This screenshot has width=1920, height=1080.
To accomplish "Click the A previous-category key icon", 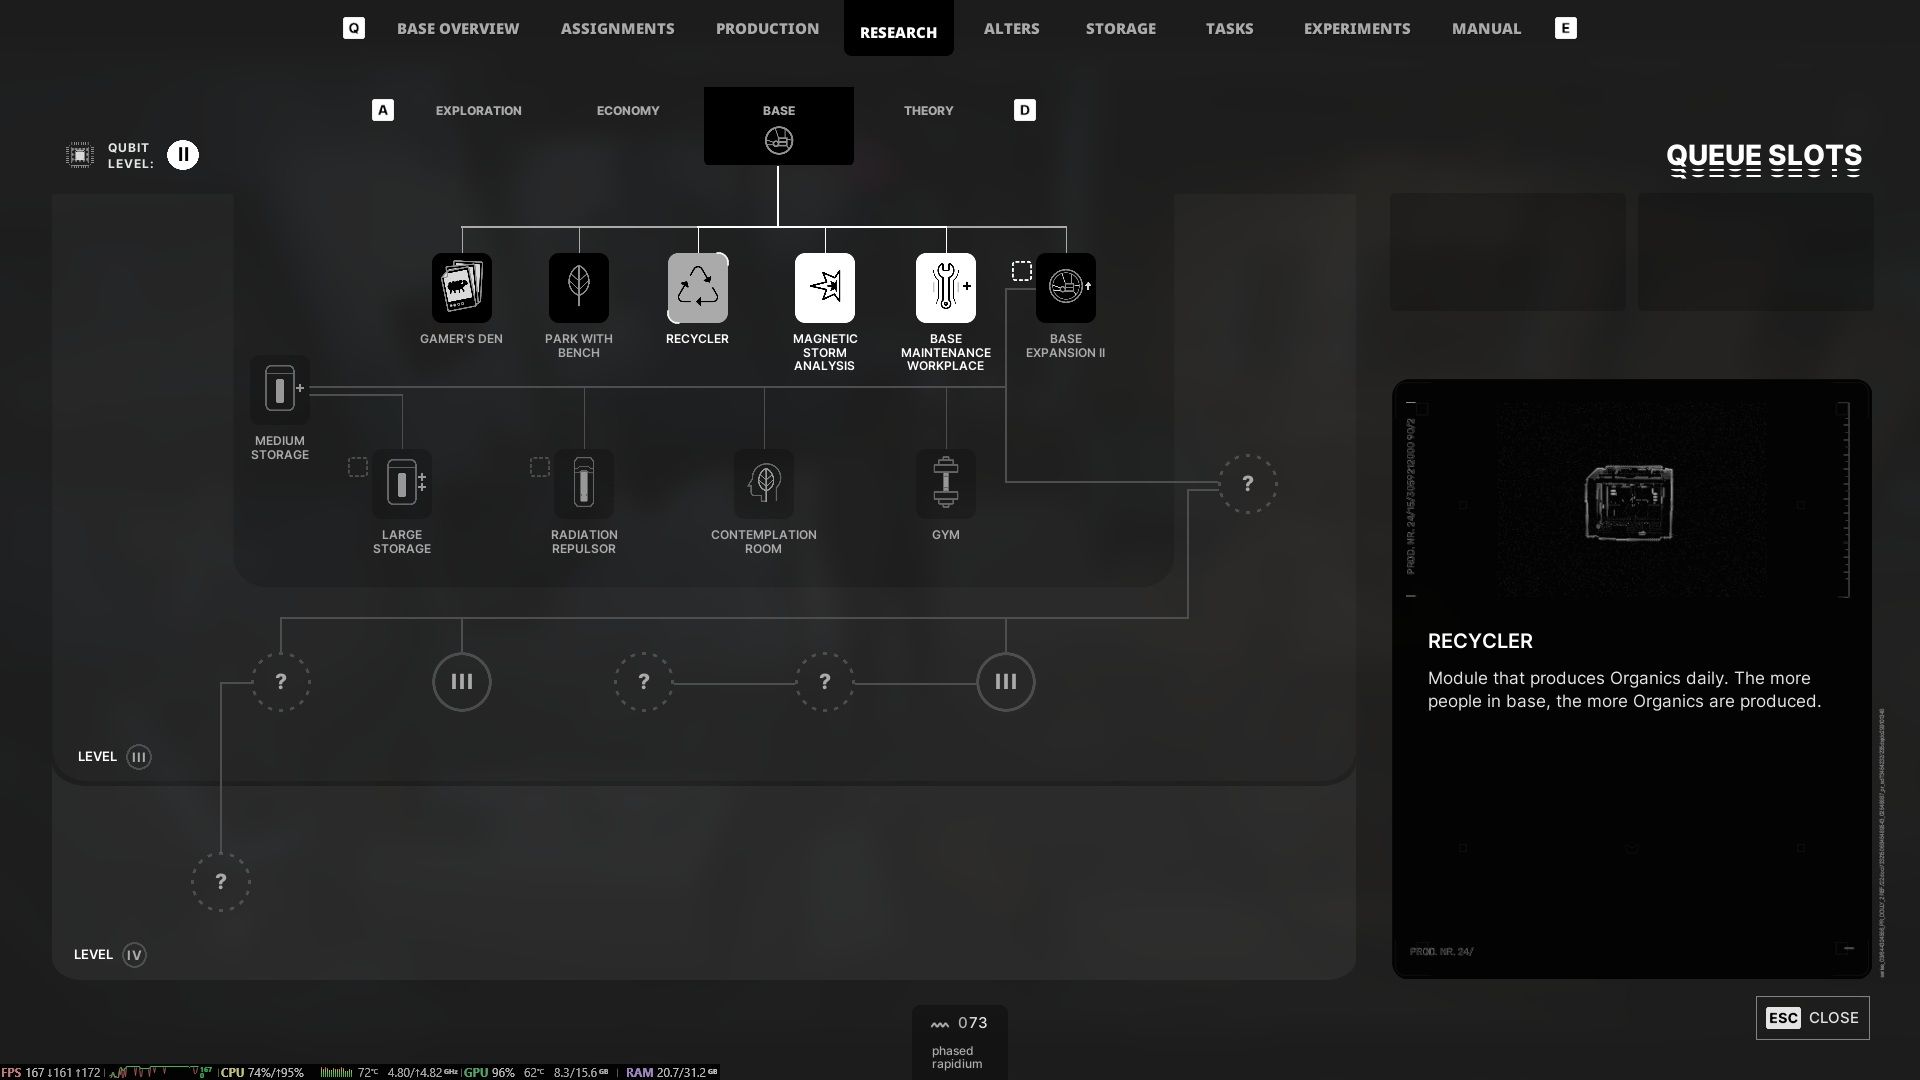I will click(382, 110).
